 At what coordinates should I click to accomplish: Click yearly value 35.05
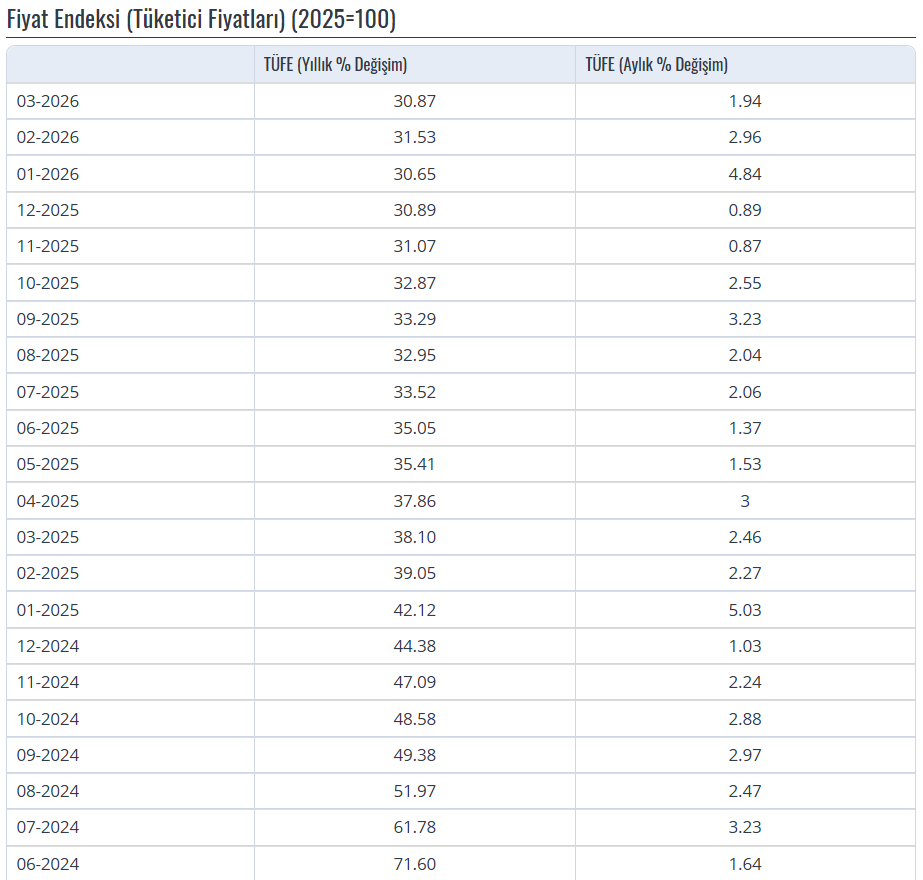pos(414,428)
